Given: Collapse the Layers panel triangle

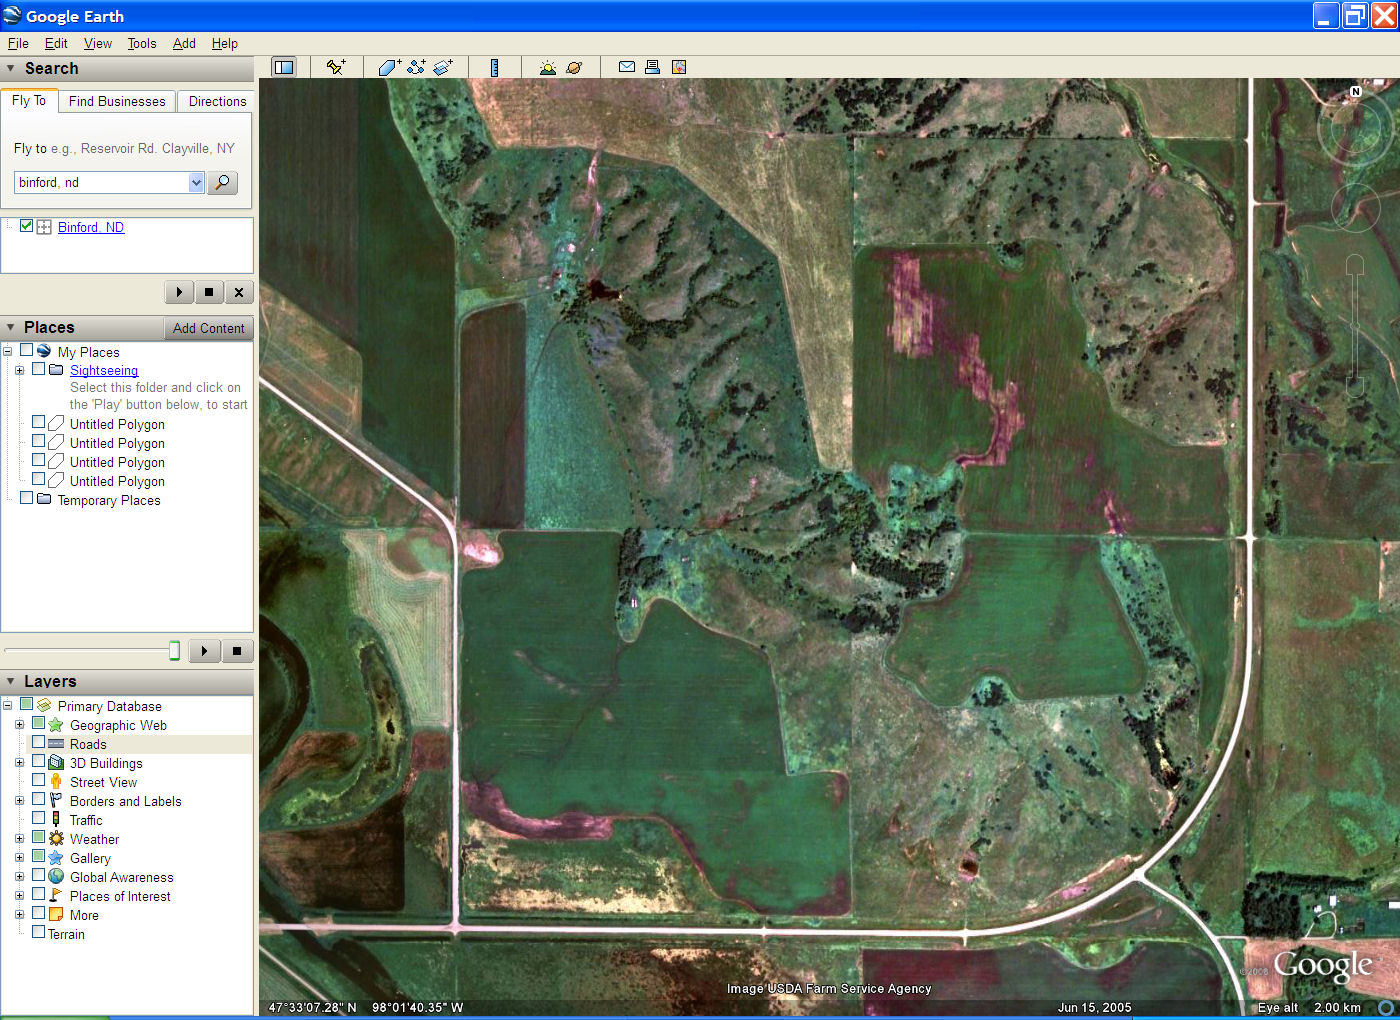Looking at the screenshot, I should tap(11, 681).
